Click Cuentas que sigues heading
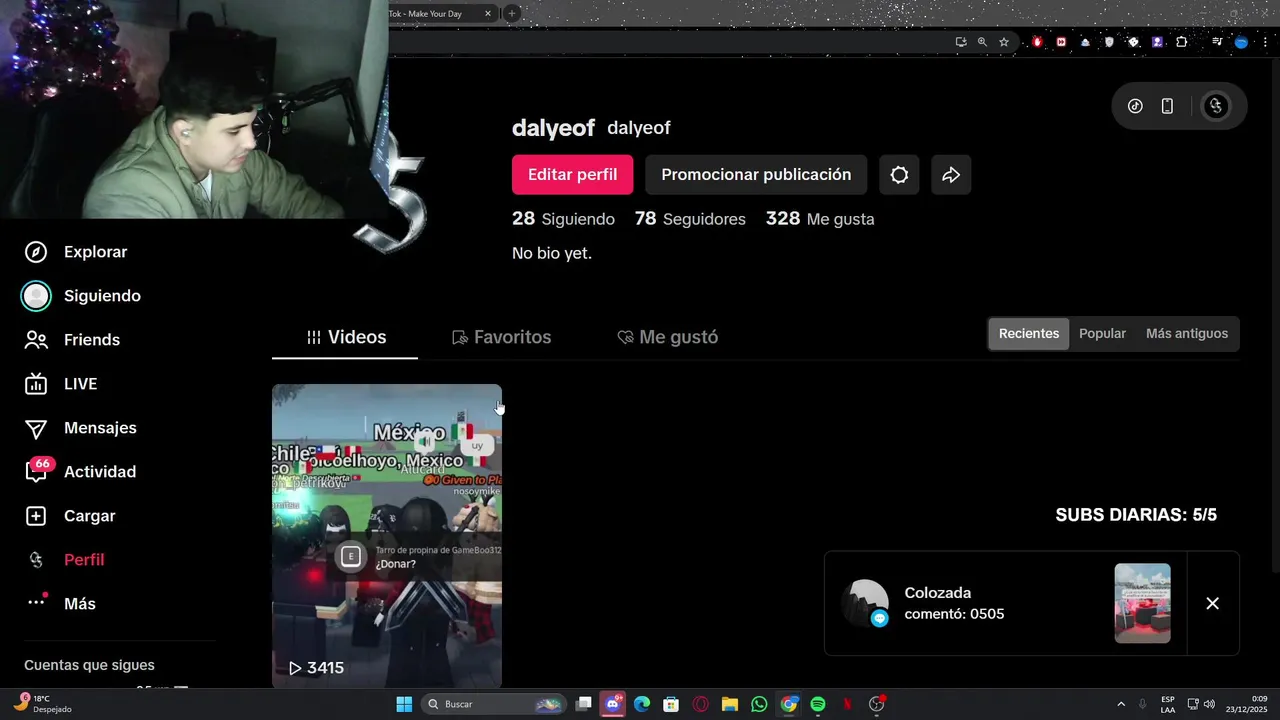 click(x=89, y=665)
